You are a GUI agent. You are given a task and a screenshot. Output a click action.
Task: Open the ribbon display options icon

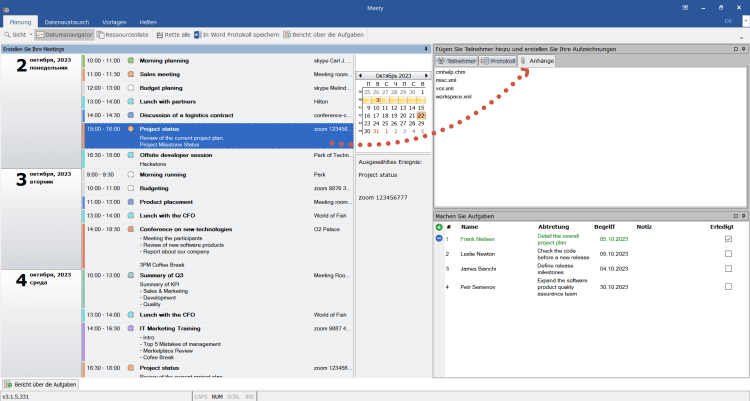click(x=685, y=8)
